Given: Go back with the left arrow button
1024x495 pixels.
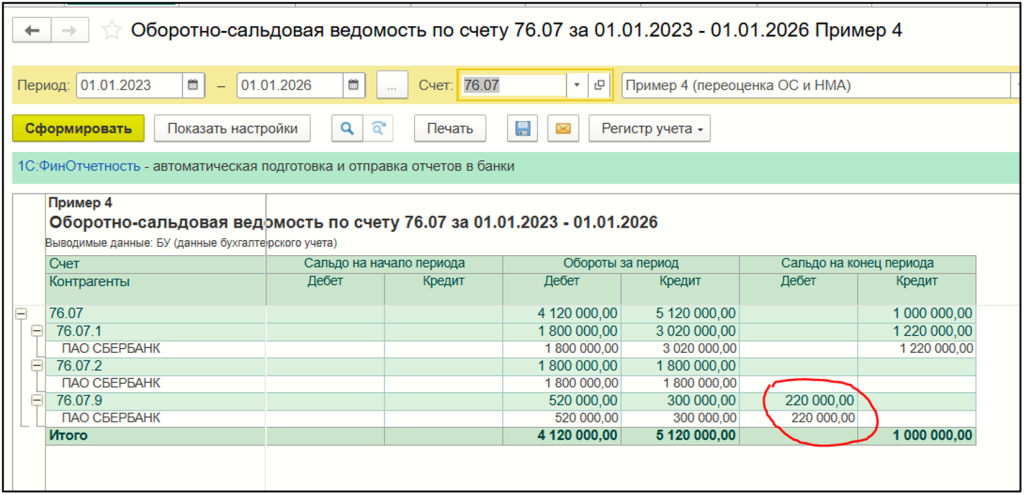Looking at the screenshot, I should 33,31.
